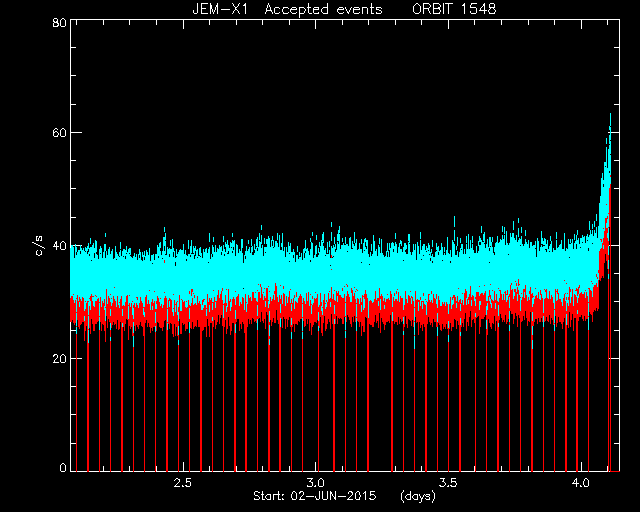Viewport: 640px width, 512px height.
Task: Click the 40 y-axis tick label
Action: click(59, 246)
